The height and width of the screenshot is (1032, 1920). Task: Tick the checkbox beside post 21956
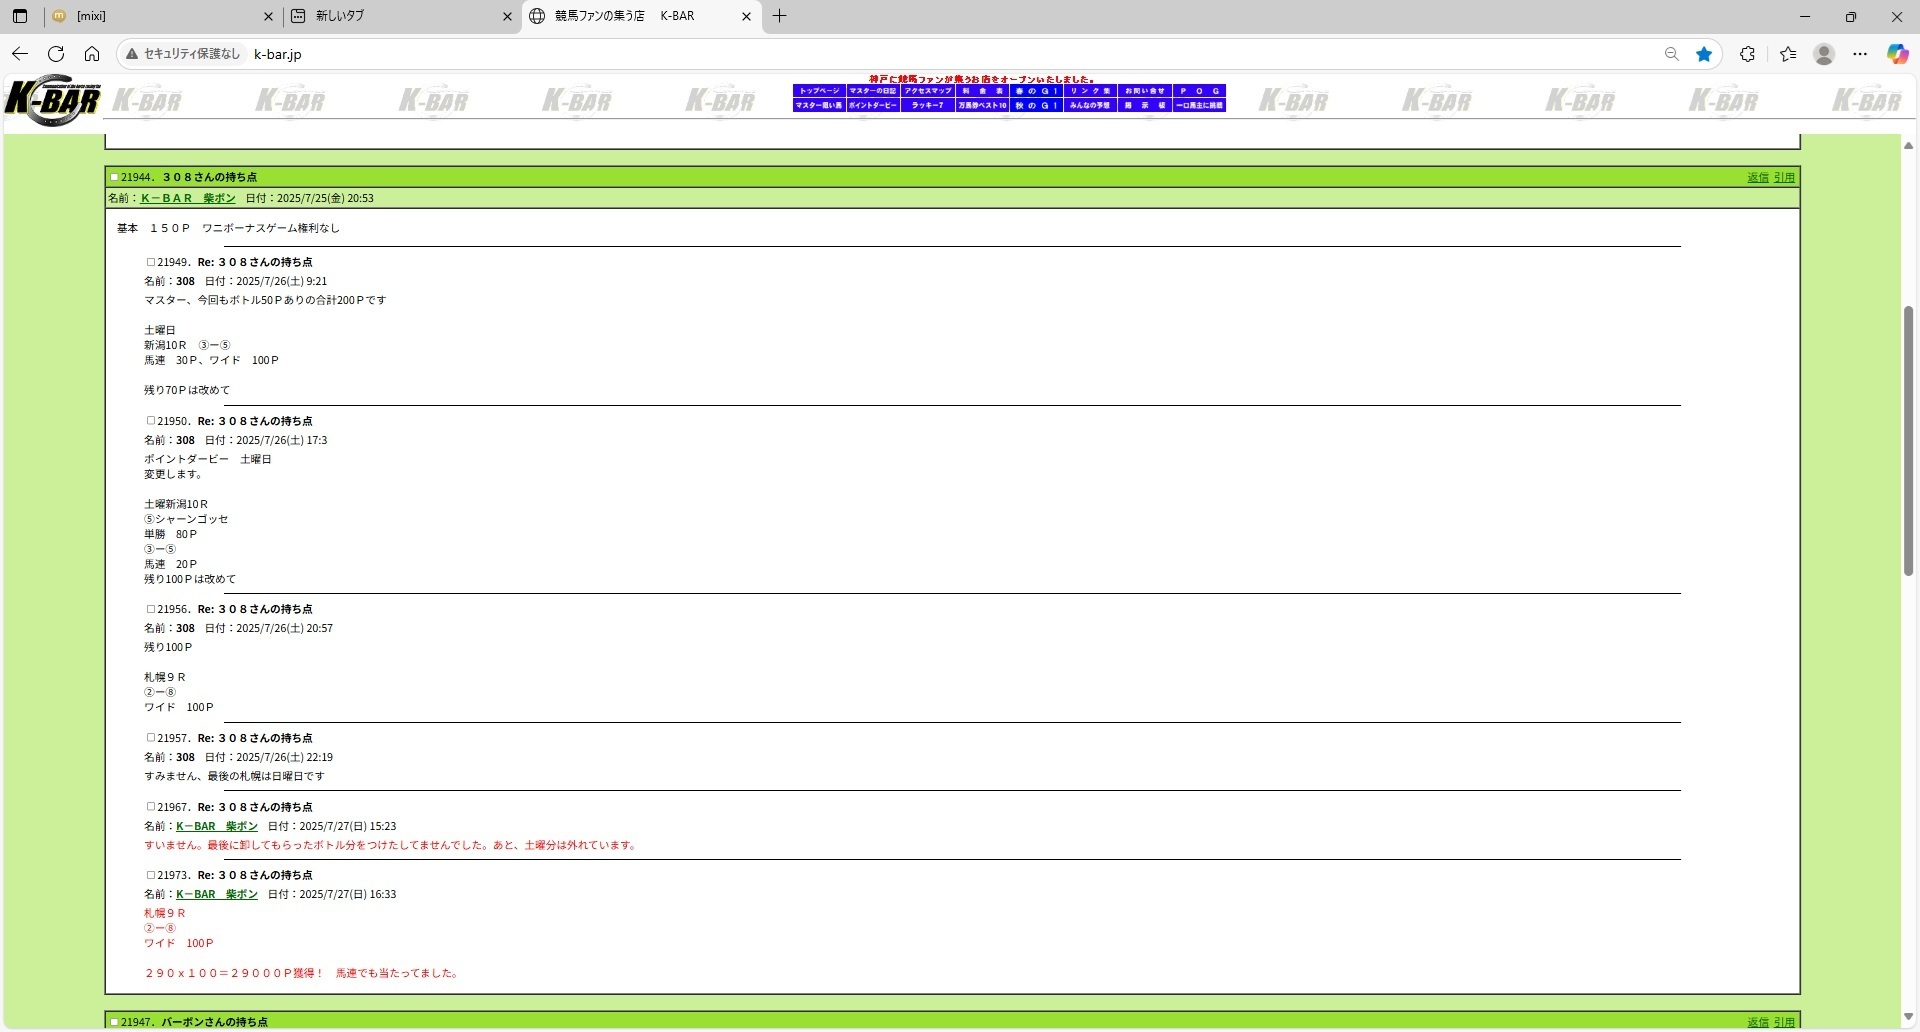(x=151, y=609)
